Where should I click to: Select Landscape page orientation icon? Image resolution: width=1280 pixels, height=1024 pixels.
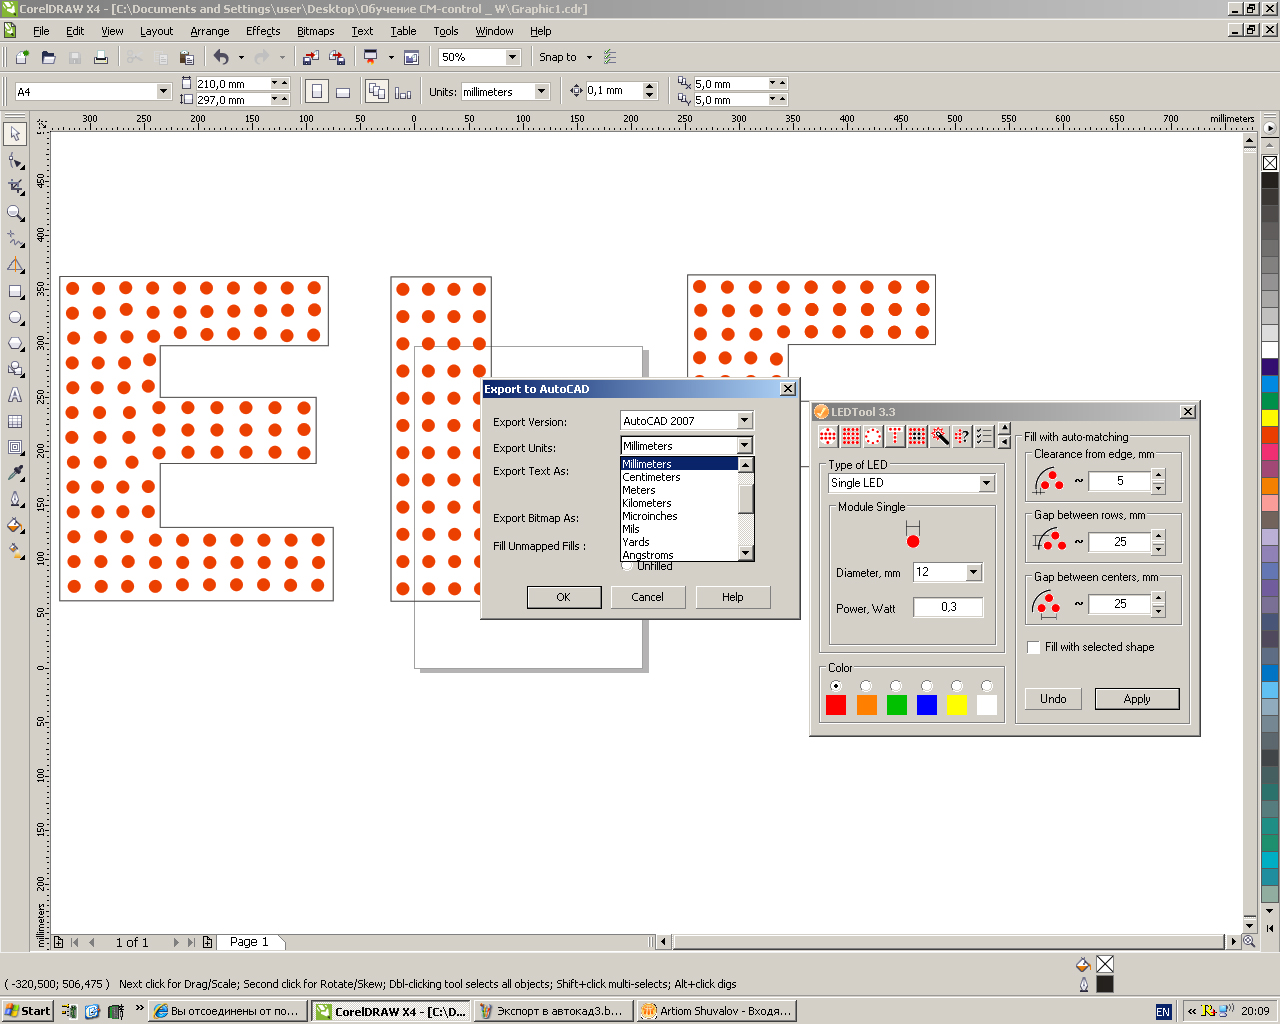(343, 92)
